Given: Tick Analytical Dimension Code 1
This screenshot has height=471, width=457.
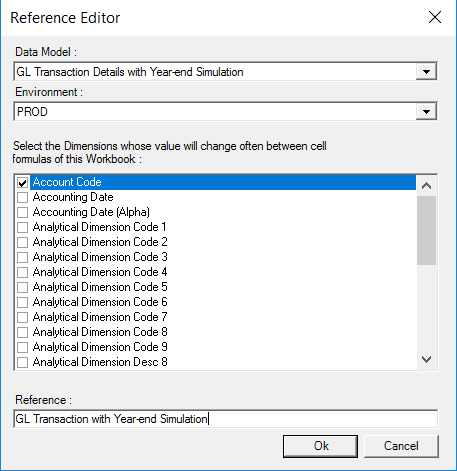Looking at the screenshot, I should (22, 228).
